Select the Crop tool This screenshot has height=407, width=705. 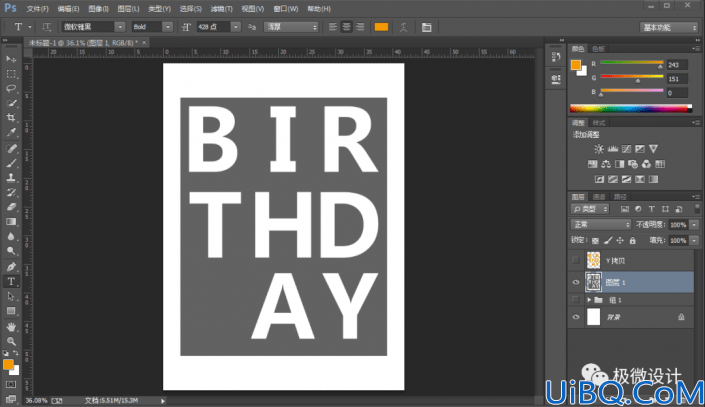pyautogui.click(x=11, y=118)
